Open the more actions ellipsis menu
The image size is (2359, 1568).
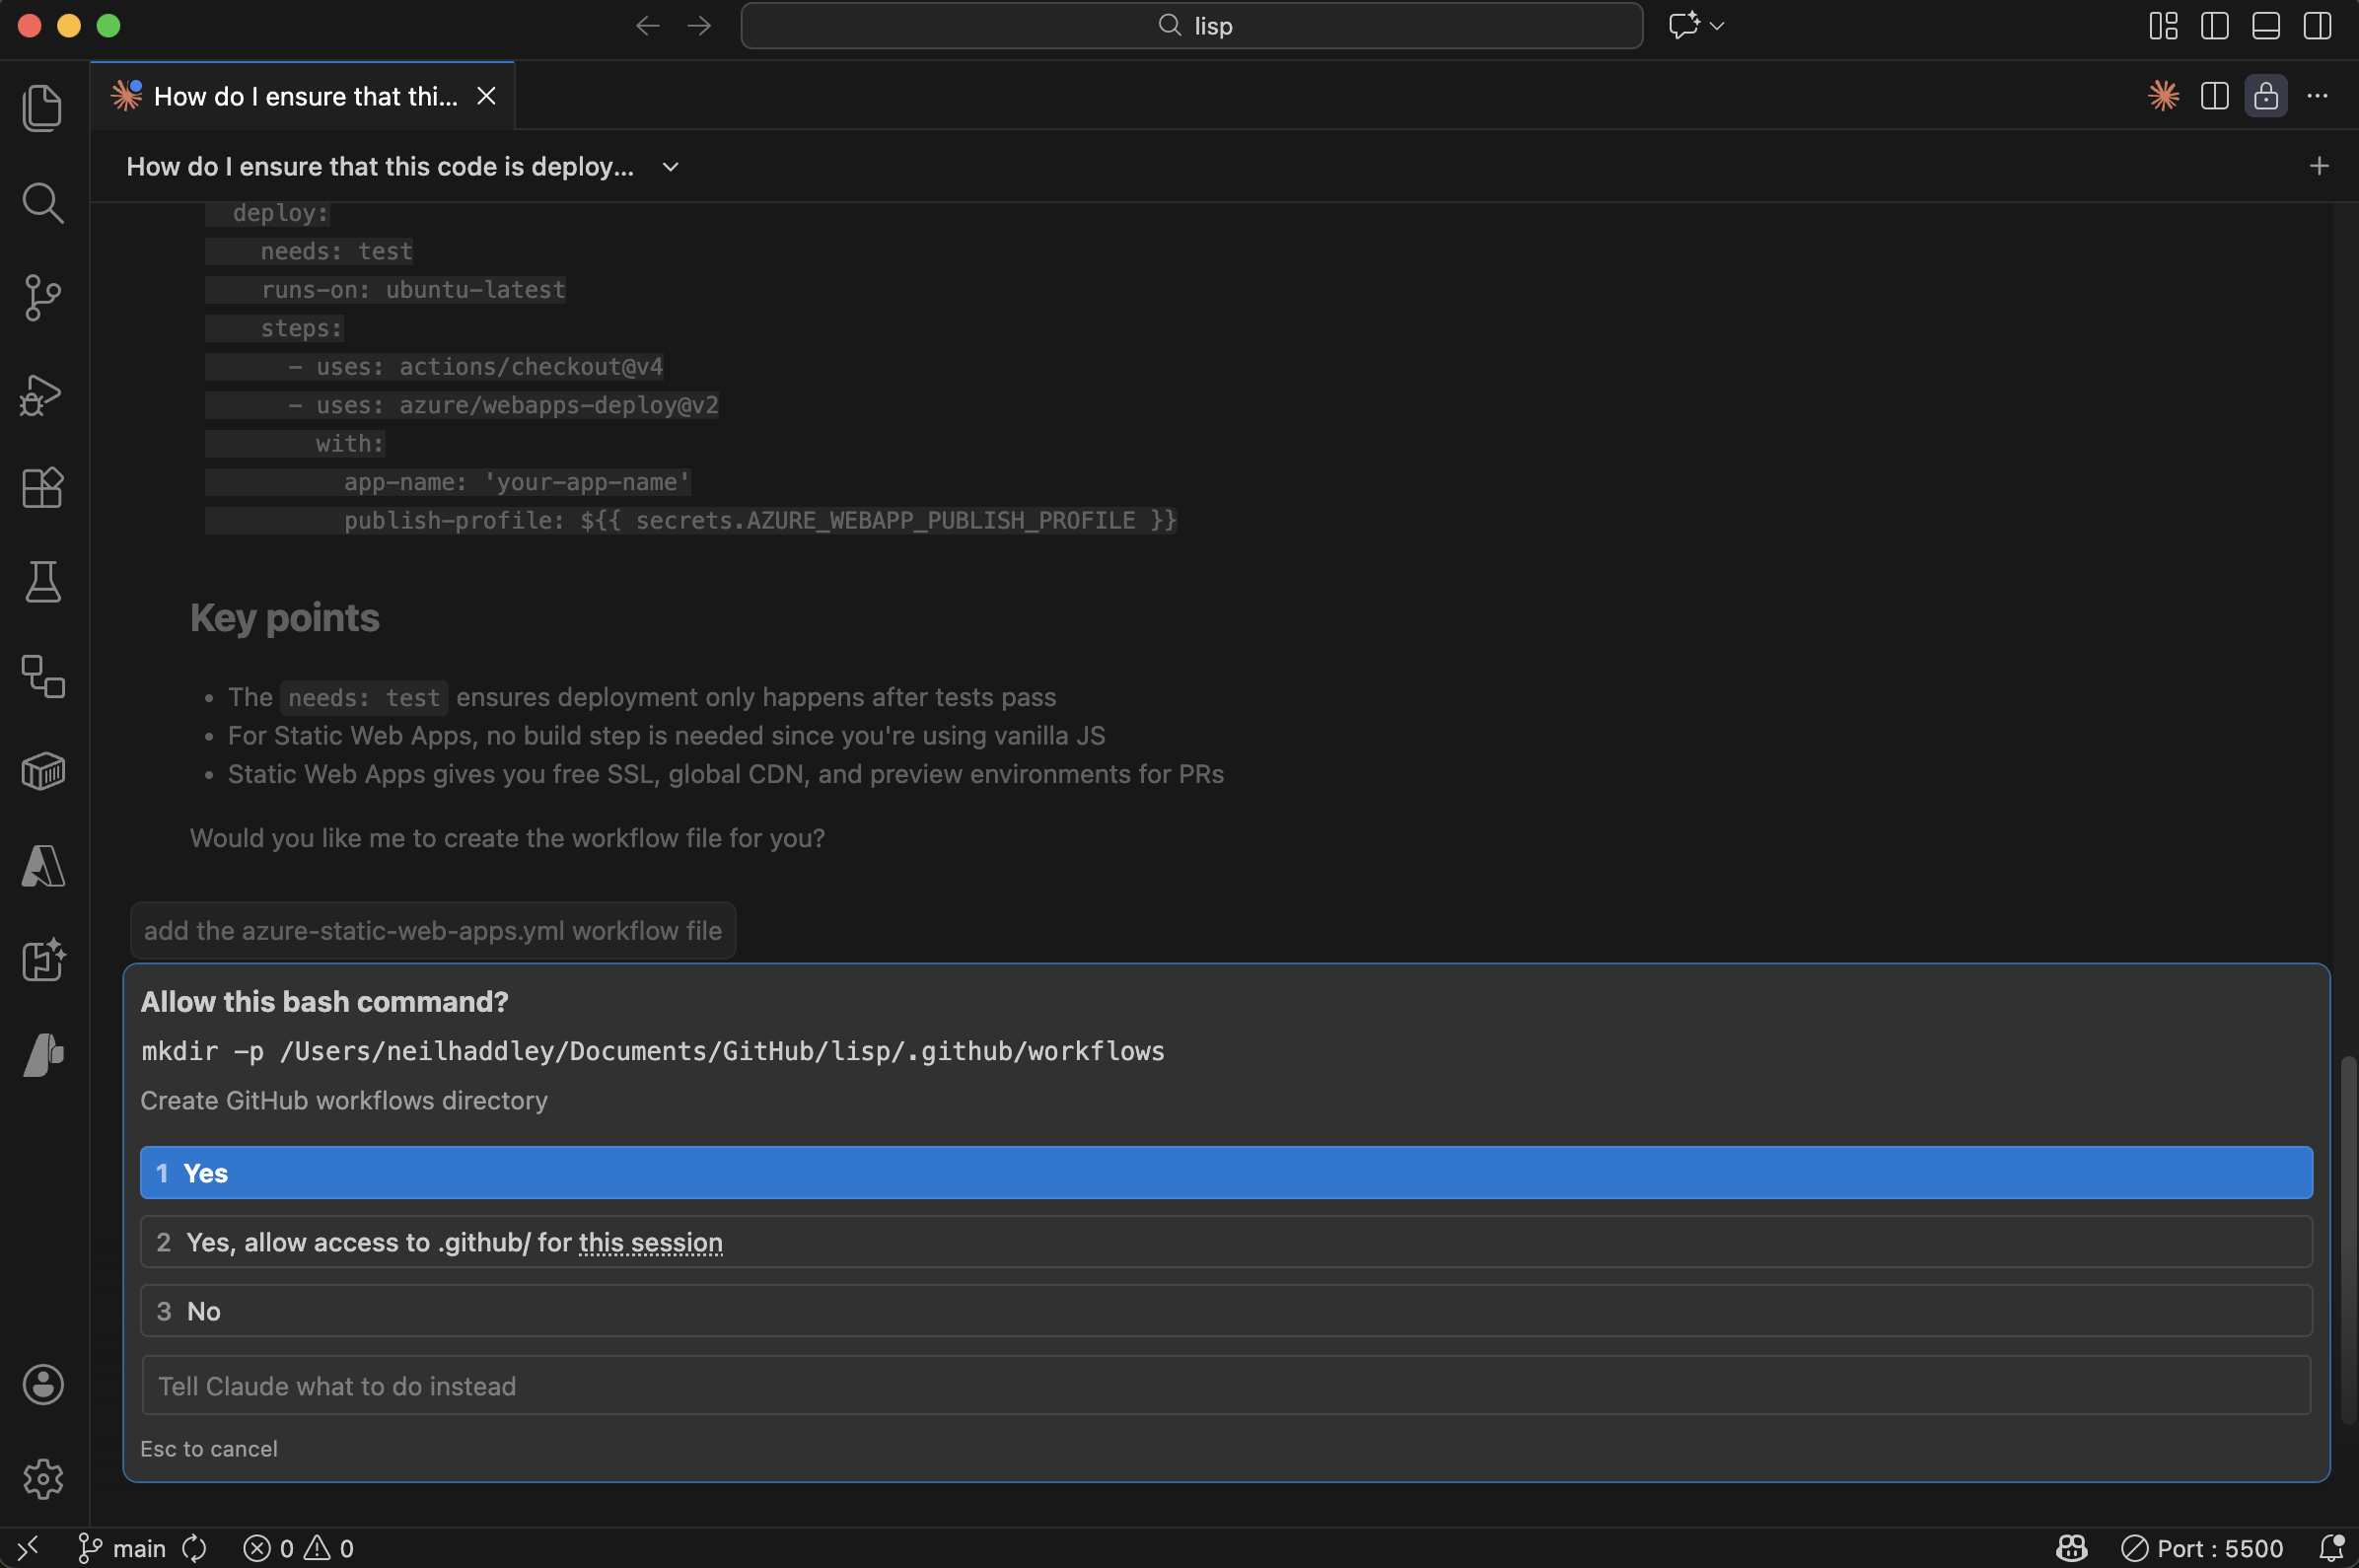pyautogui.click(x=2318, y=95)
